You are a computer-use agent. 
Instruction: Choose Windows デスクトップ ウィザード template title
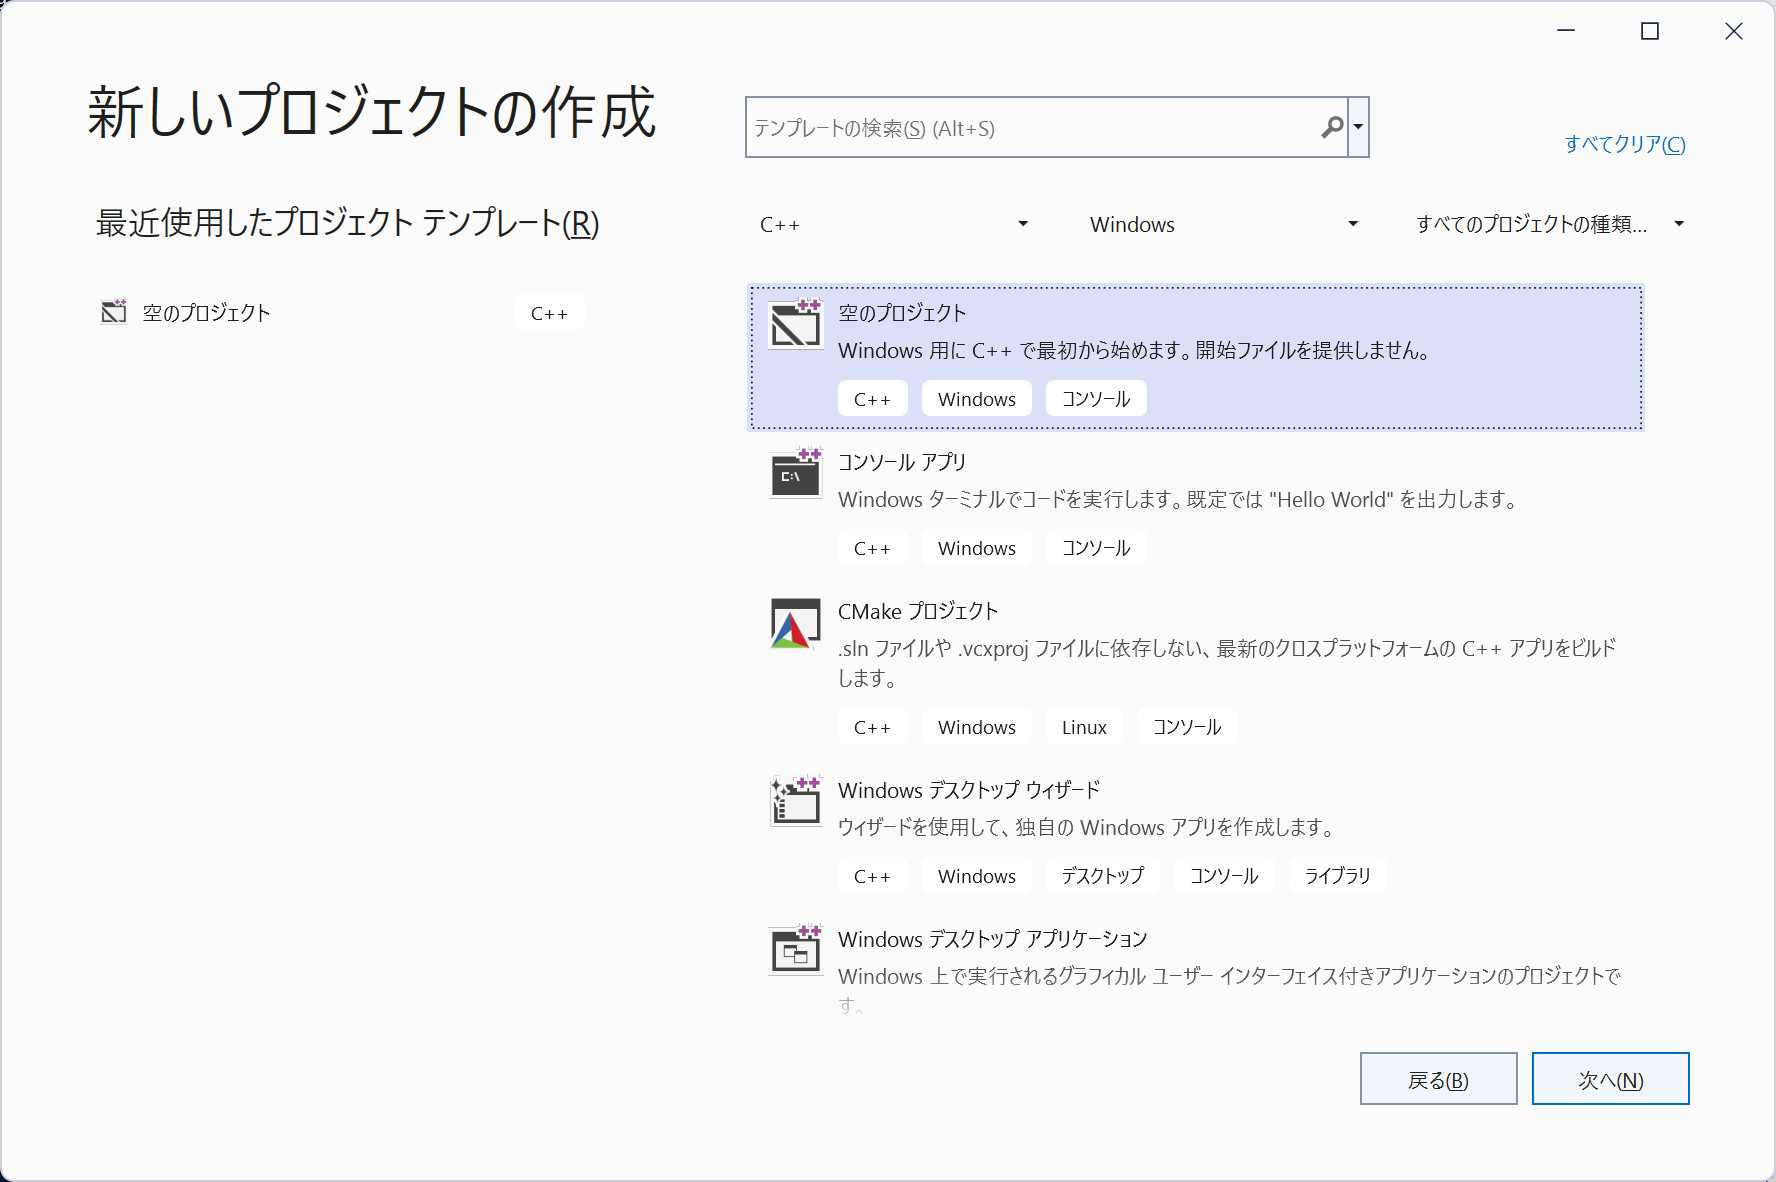point(968,790)
